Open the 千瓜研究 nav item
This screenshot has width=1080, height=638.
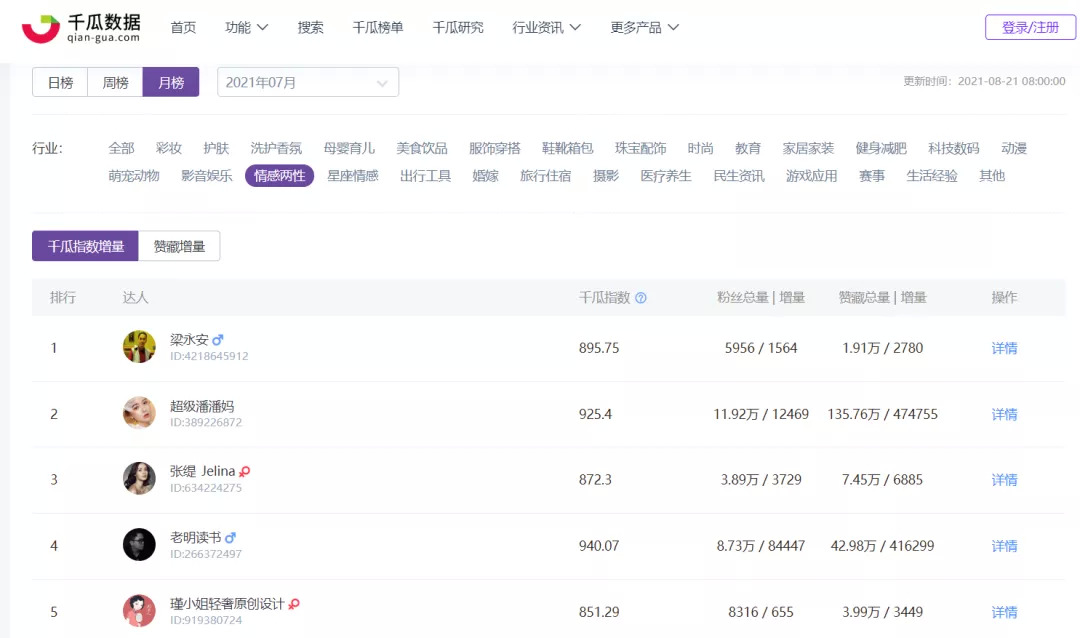click(458, 28)
